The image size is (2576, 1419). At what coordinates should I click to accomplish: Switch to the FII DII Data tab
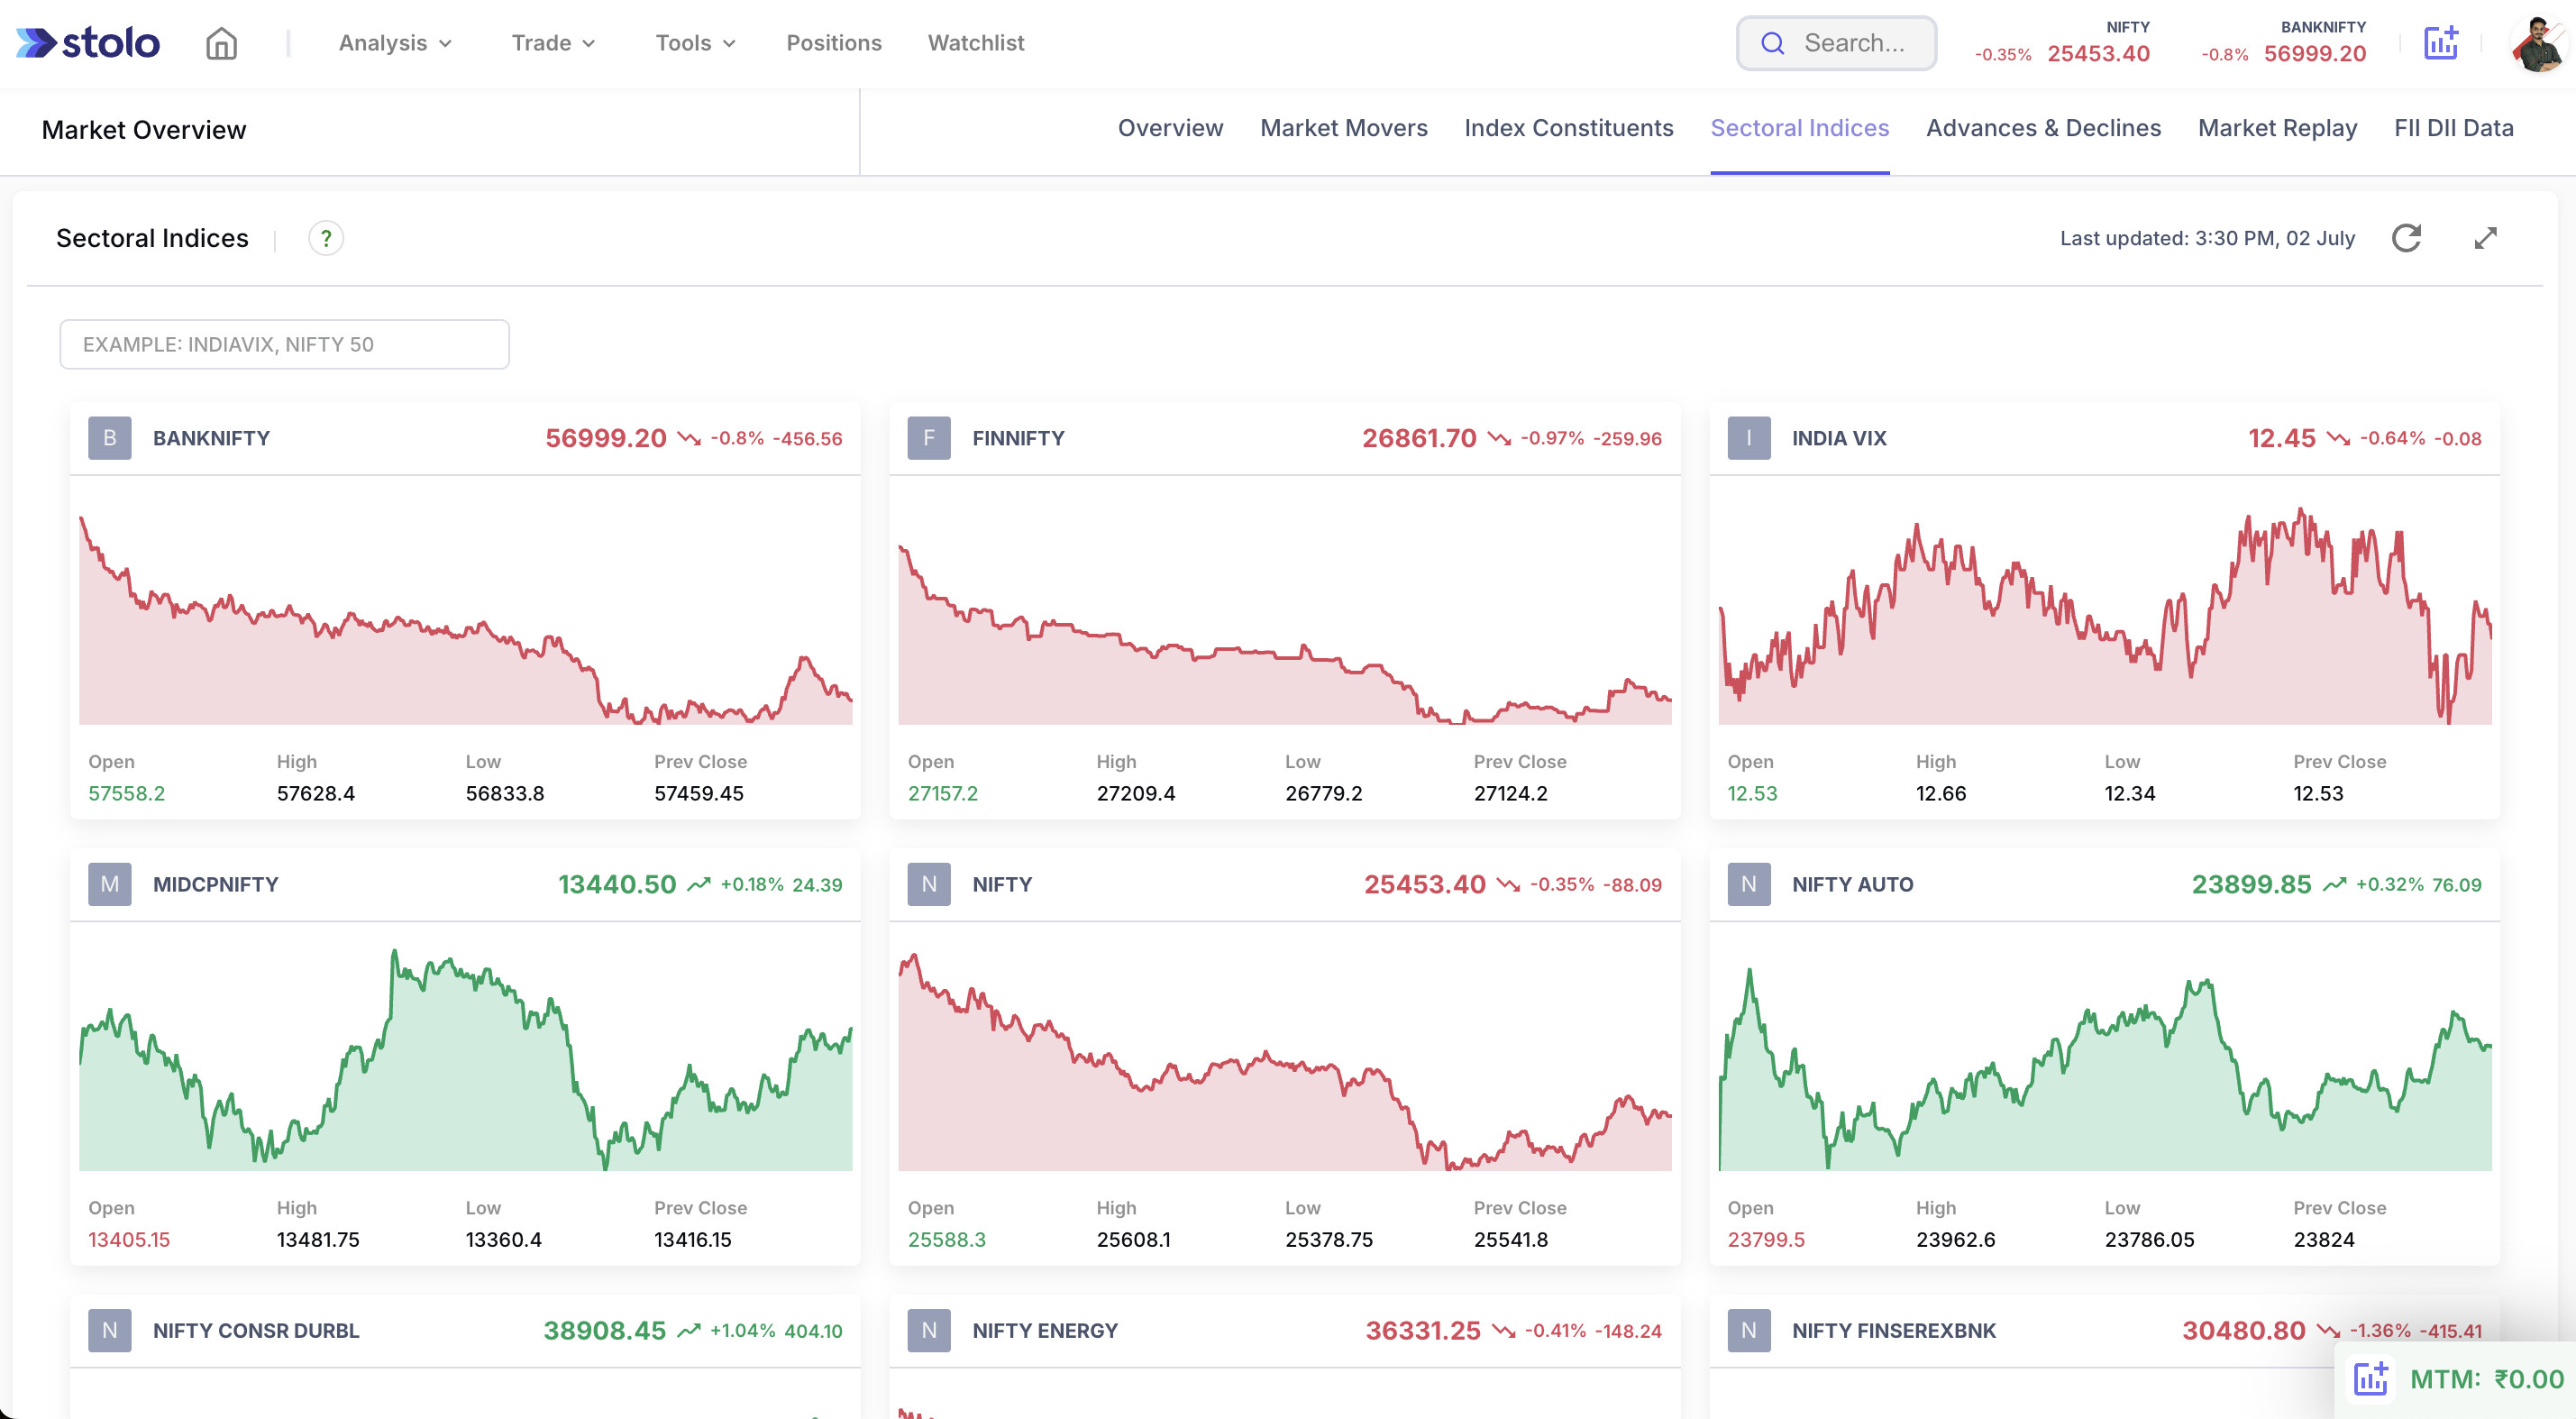tap(2453, 128)
